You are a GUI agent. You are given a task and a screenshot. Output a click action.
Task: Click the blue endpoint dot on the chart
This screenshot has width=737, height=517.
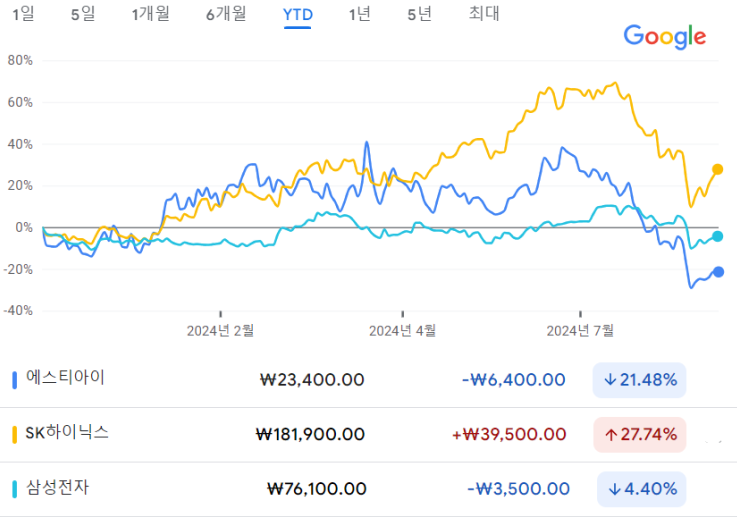718,272
